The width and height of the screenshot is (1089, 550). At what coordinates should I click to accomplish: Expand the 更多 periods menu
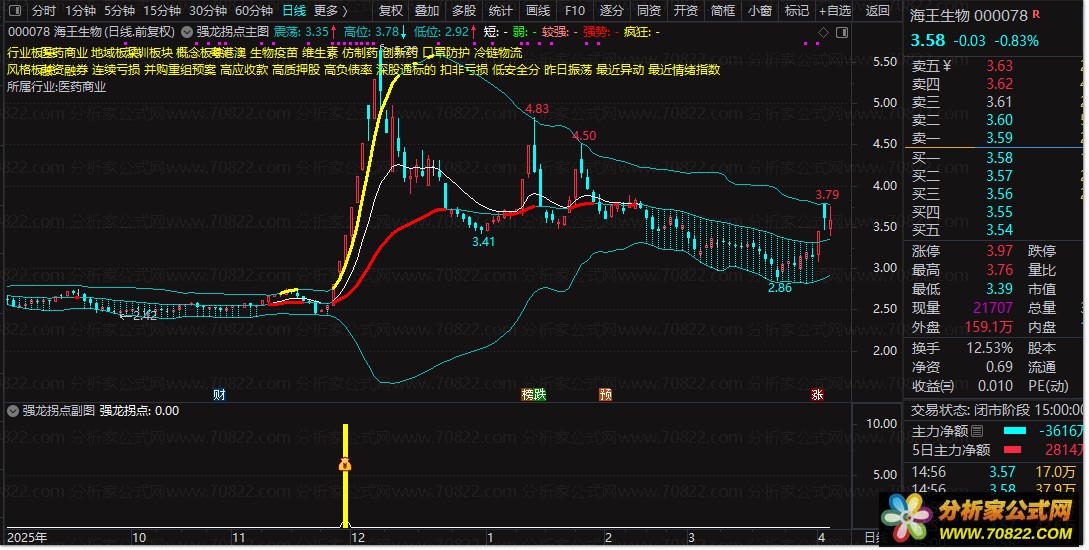pyautogui.click(x=331, y=10)
